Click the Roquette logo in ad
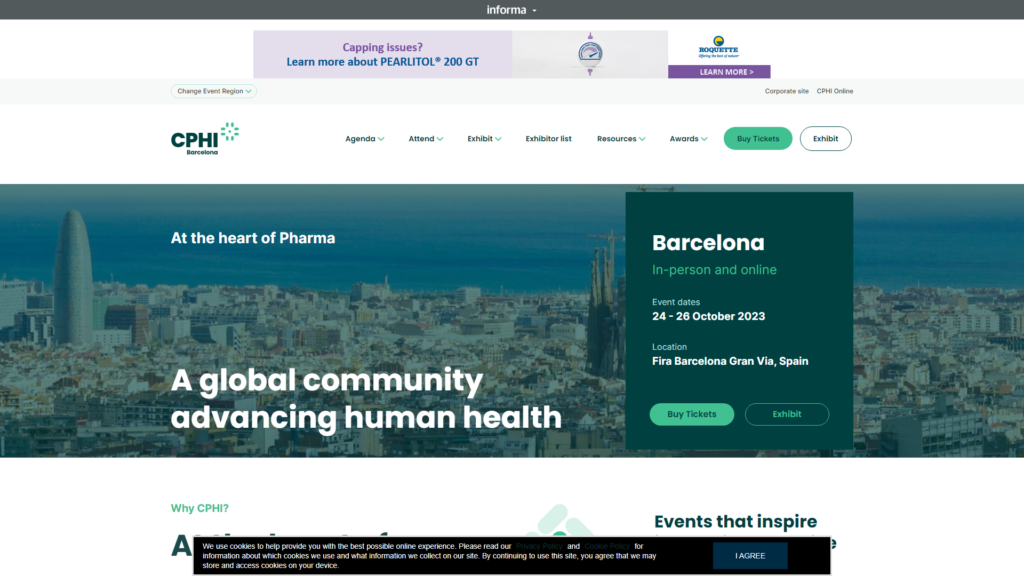Image resolution: width=1024 pixels, height=576 pixels. click(718, 47)
